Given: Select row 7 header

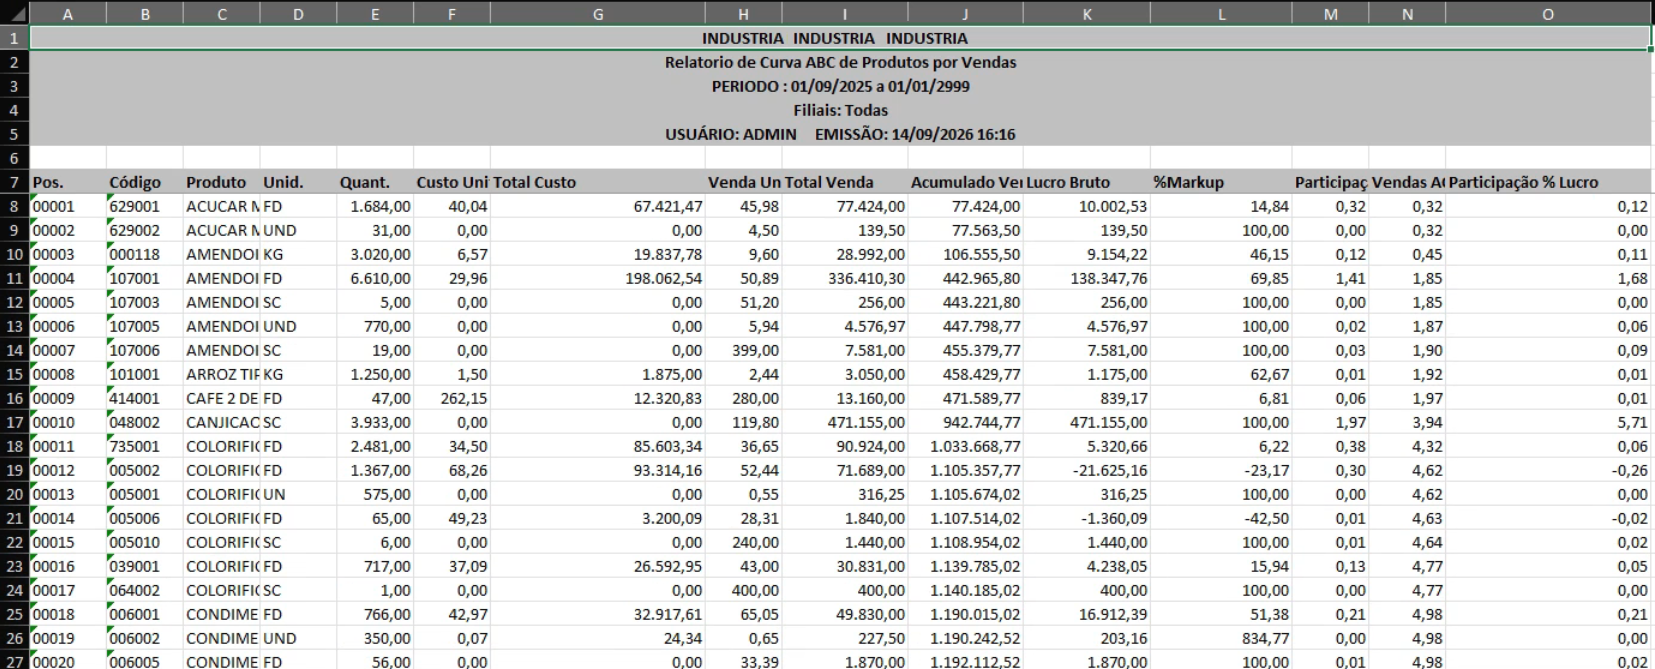Looking at the screenshot, I should coord(14,182).
